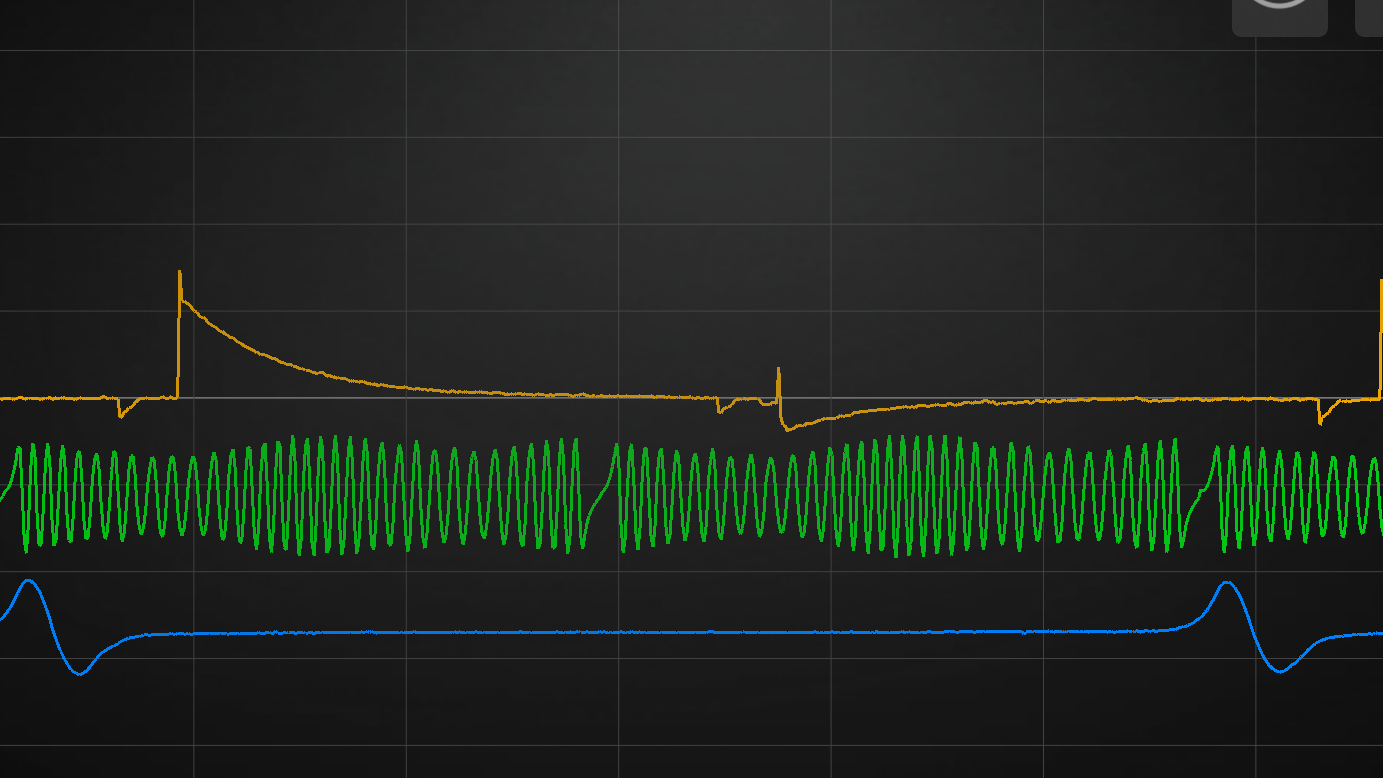This screenshot has width=1383, height=778.
Task: Click the orange undershoot after the middle spike
Action: [x=790, y=428]
